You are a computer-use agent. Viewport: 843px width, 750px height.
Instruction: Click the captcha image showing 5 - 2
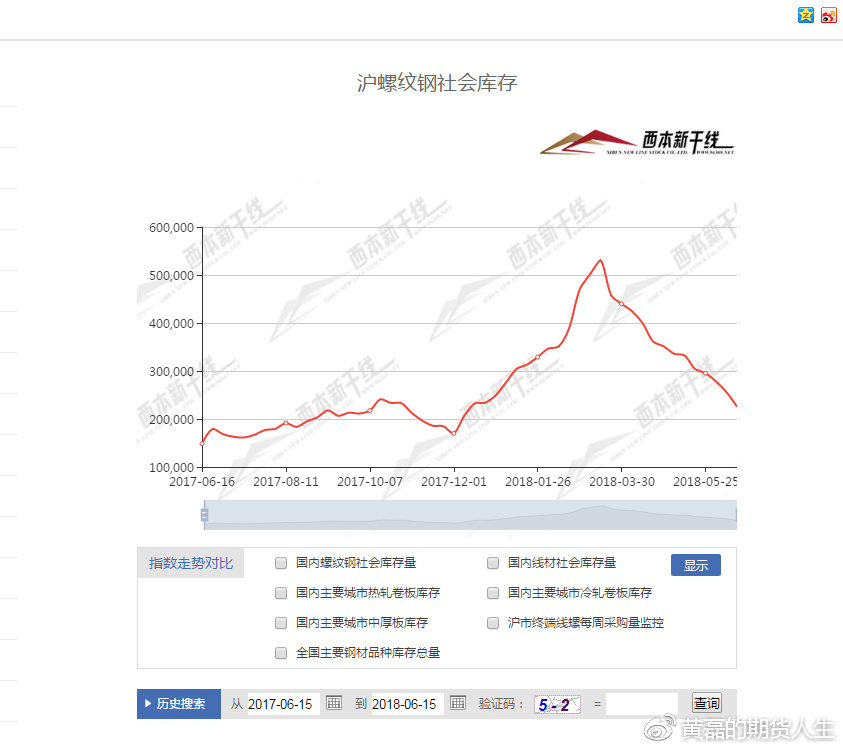(x=556, y=704)
